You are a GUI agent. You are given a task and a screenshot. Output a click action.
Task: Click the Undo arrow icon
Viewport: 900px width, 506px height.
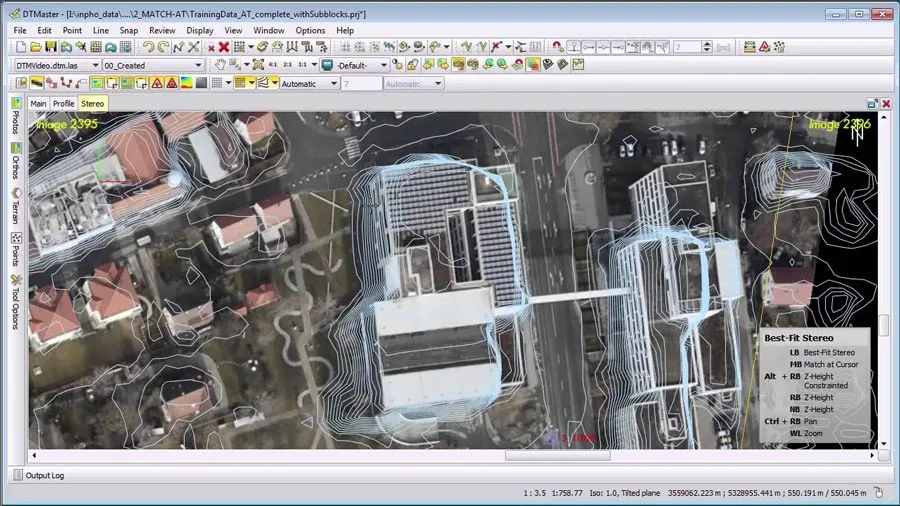pos(149,47)
